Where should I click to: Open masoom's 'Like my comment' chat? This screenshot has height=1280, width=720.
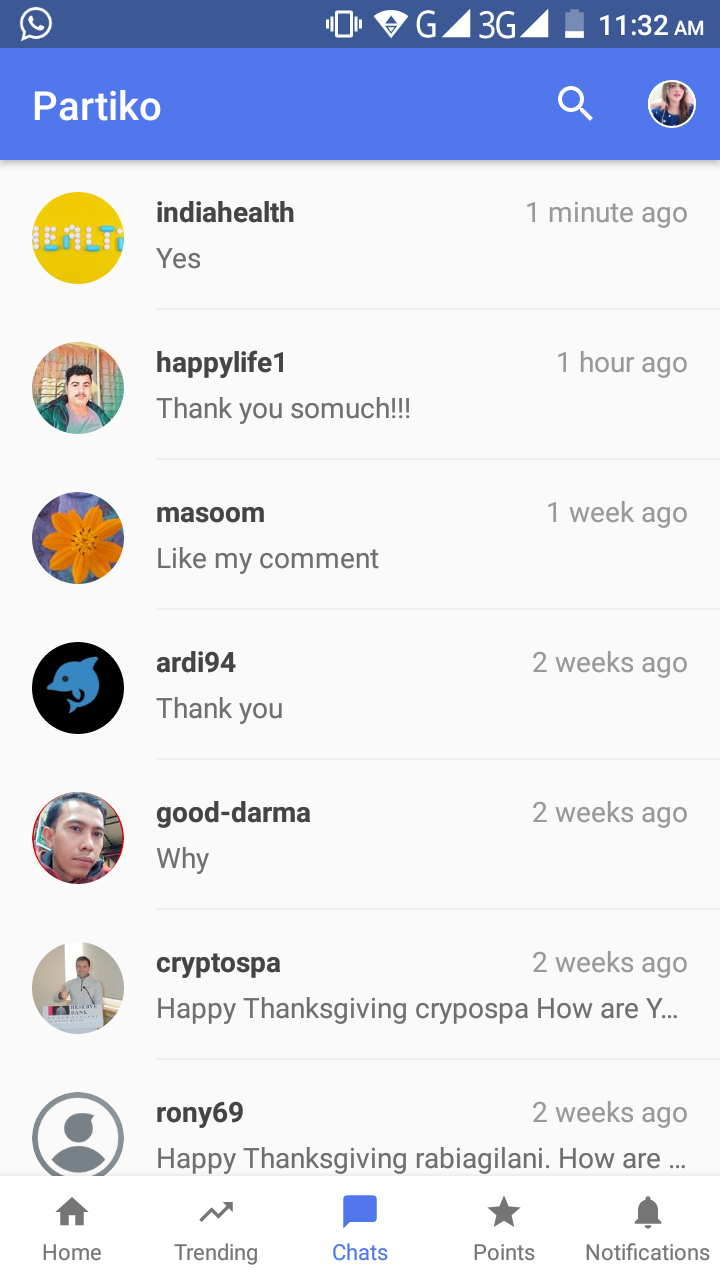(x=360, y=535)
